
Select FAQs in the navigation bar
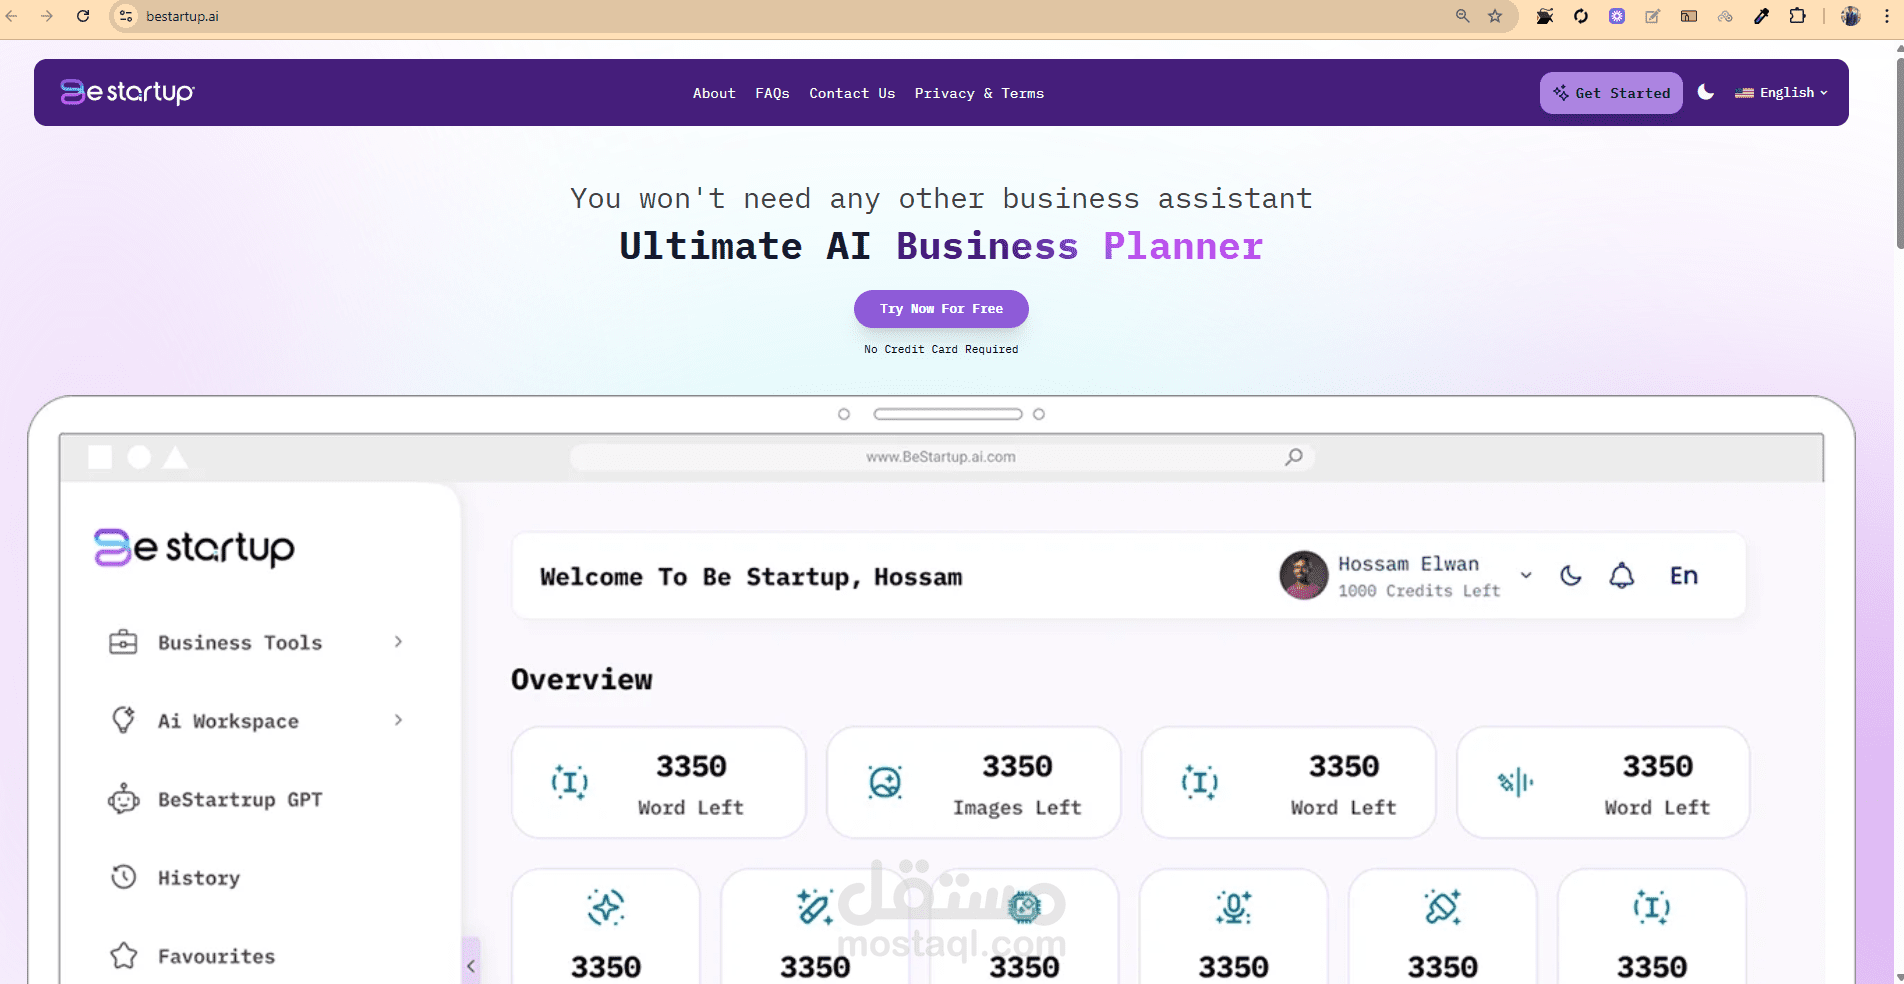pos(771,93)
